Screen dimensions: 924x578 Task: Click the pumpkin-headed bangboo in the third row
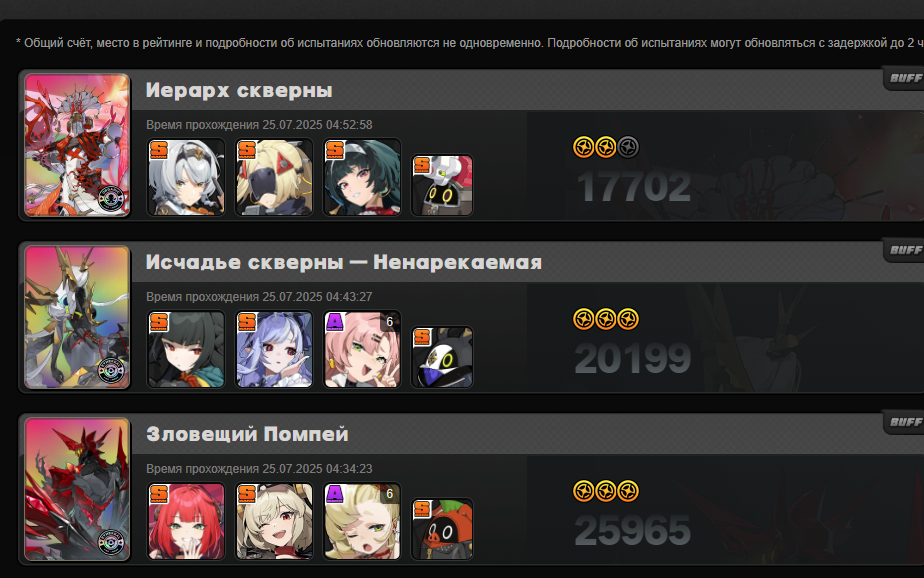(x=442, y=529)
